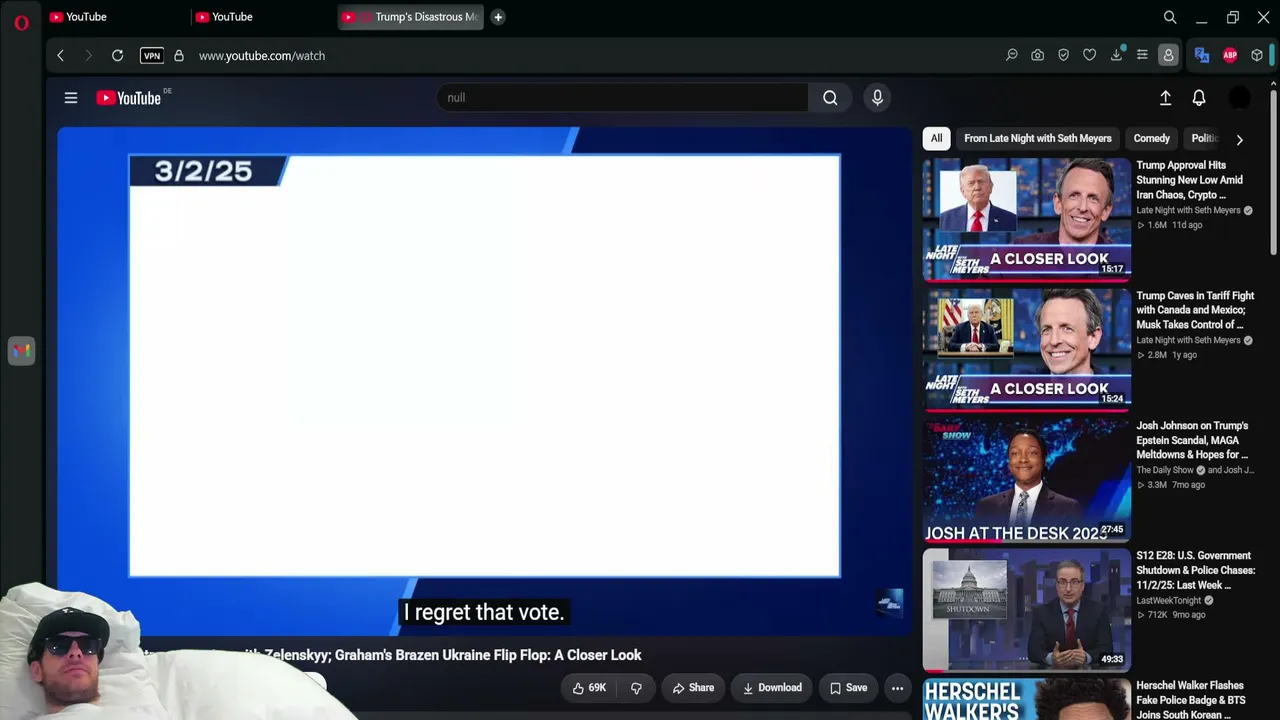1280x720 pixels.
Task: Open the browser downloads icon
Action: coord(1116,56)
